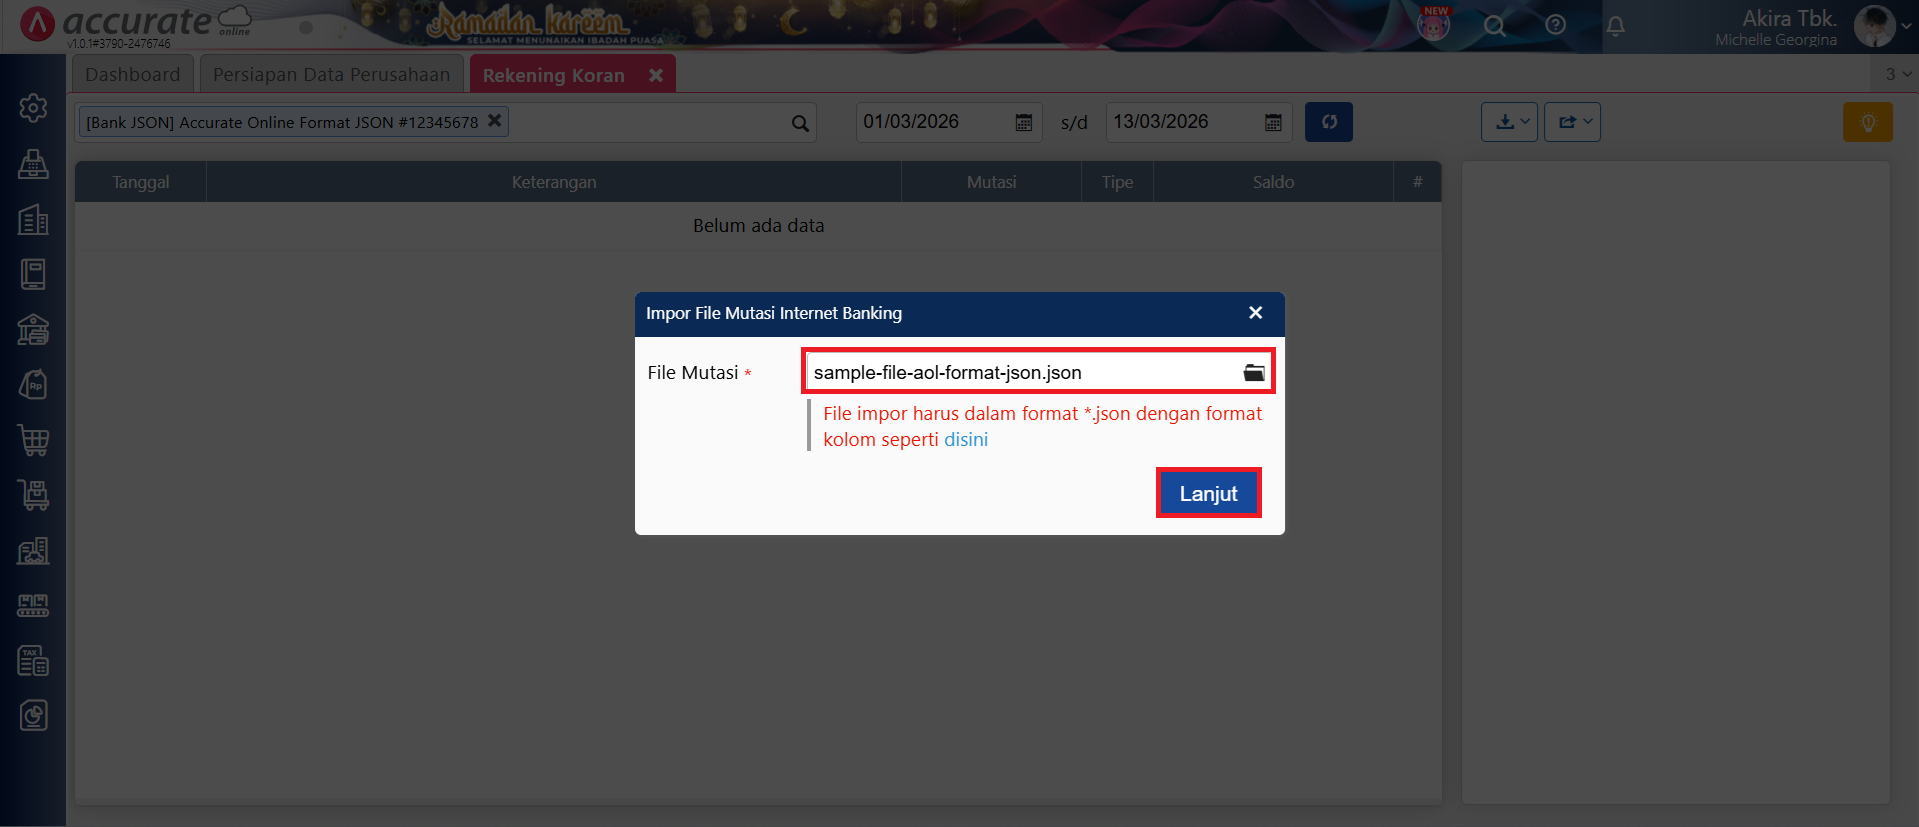Screen dimensions: 1919x827
Task: Open the help question mark icon
Action: point(1555,25)
